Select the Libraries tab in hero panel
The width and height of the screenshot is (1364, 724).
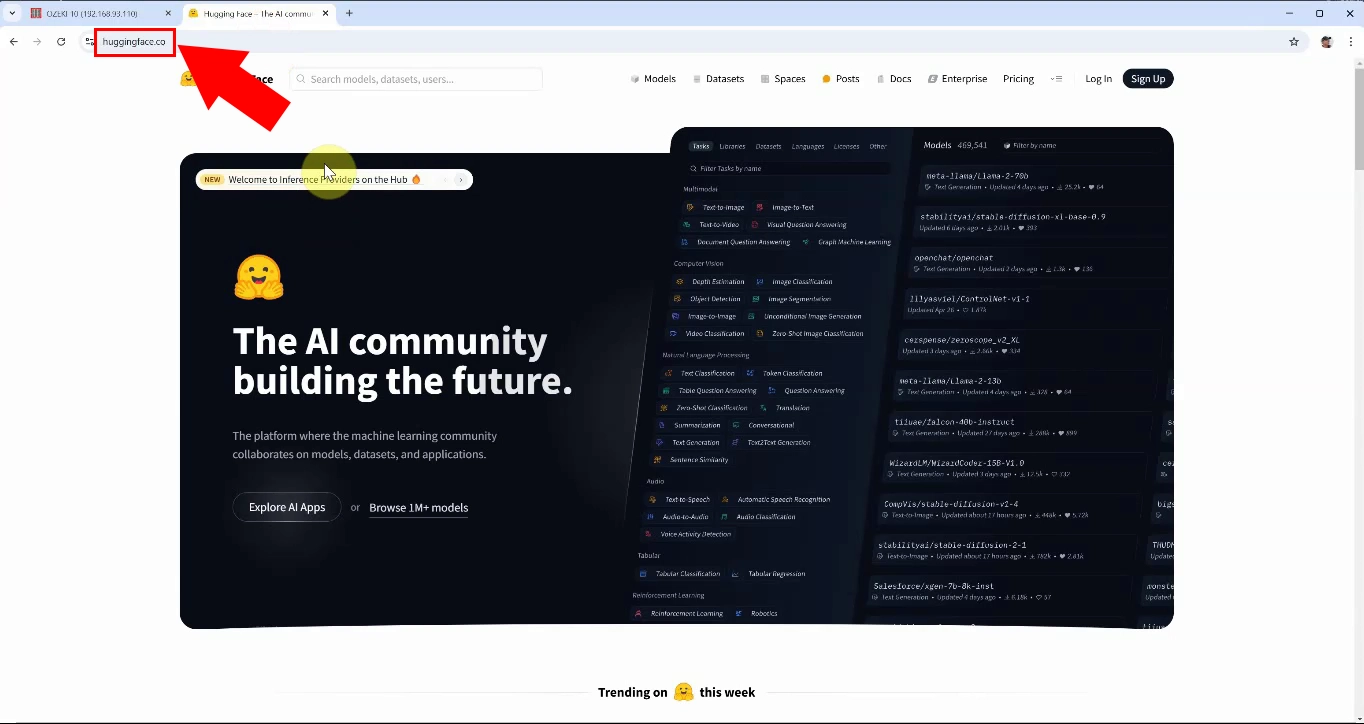point(732,146)
